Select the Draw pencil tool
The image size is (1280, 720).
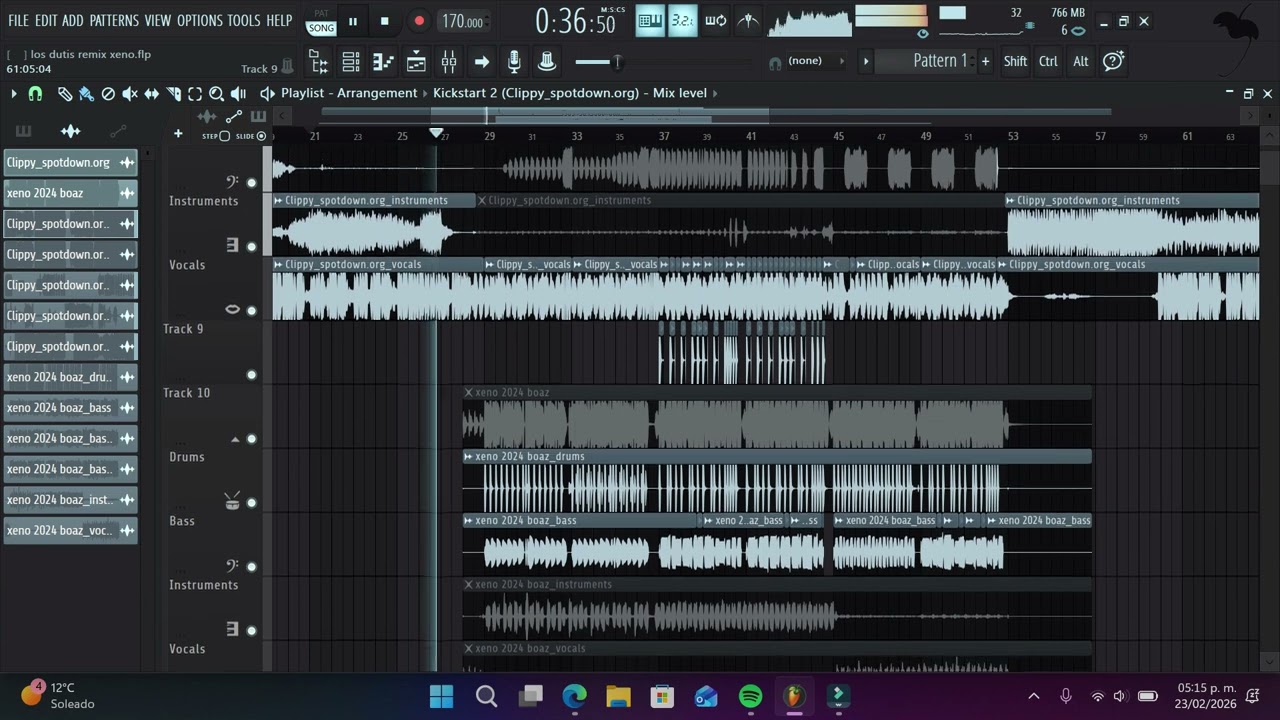pos(64,93)
